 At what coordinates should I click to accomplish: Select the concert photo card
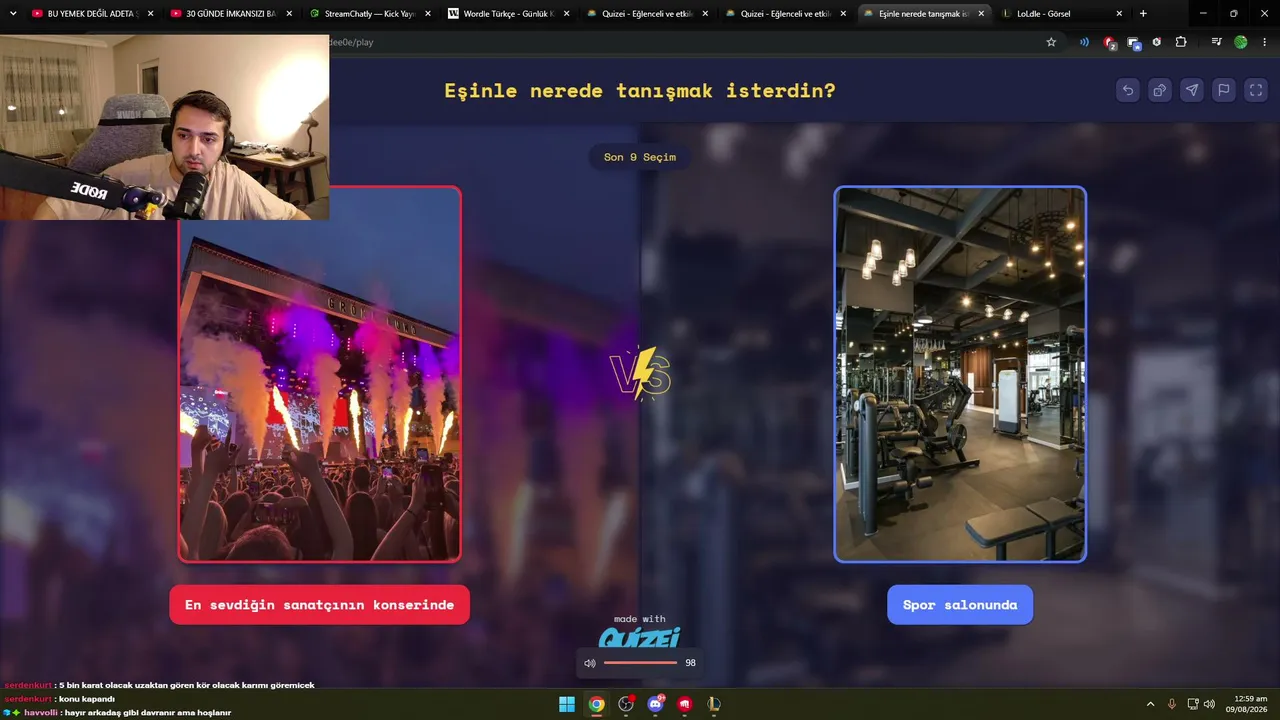coord(319,374)
